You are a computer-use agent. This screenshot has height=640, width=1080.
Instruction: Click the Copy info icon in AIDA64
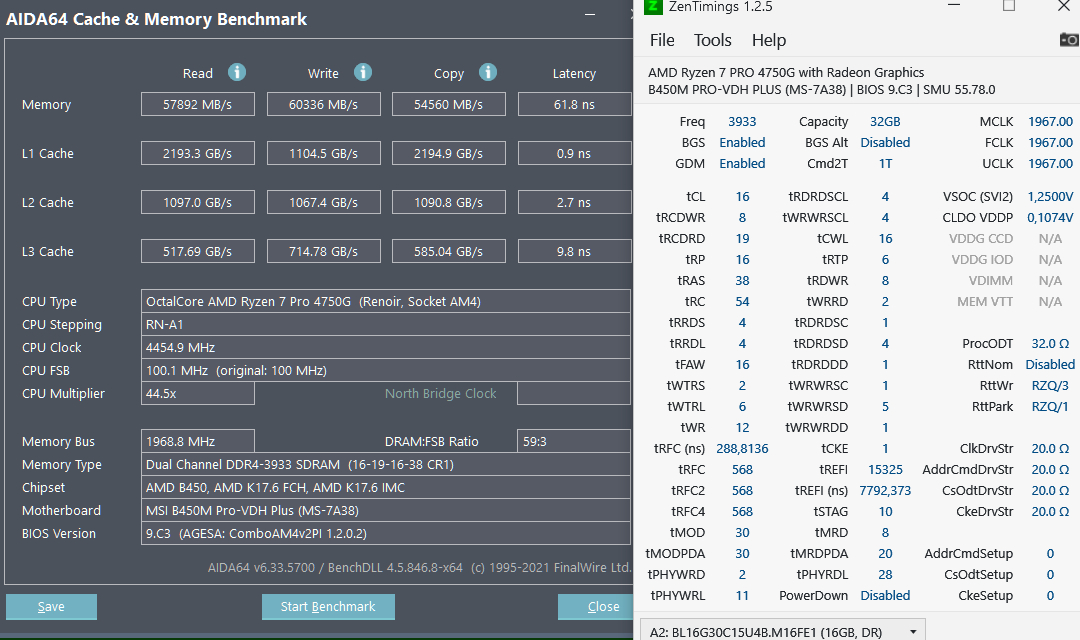pos(488,72)
